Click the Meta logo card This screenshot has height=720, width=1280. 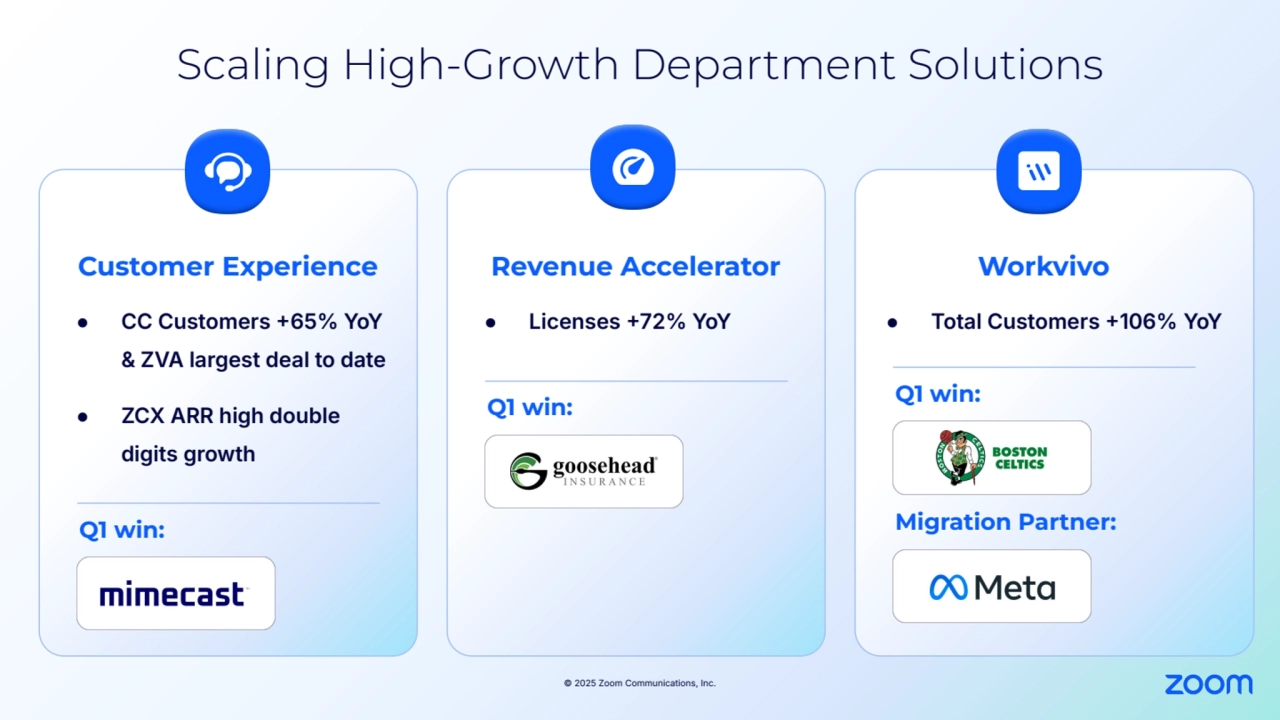click(x=992, y=586)
